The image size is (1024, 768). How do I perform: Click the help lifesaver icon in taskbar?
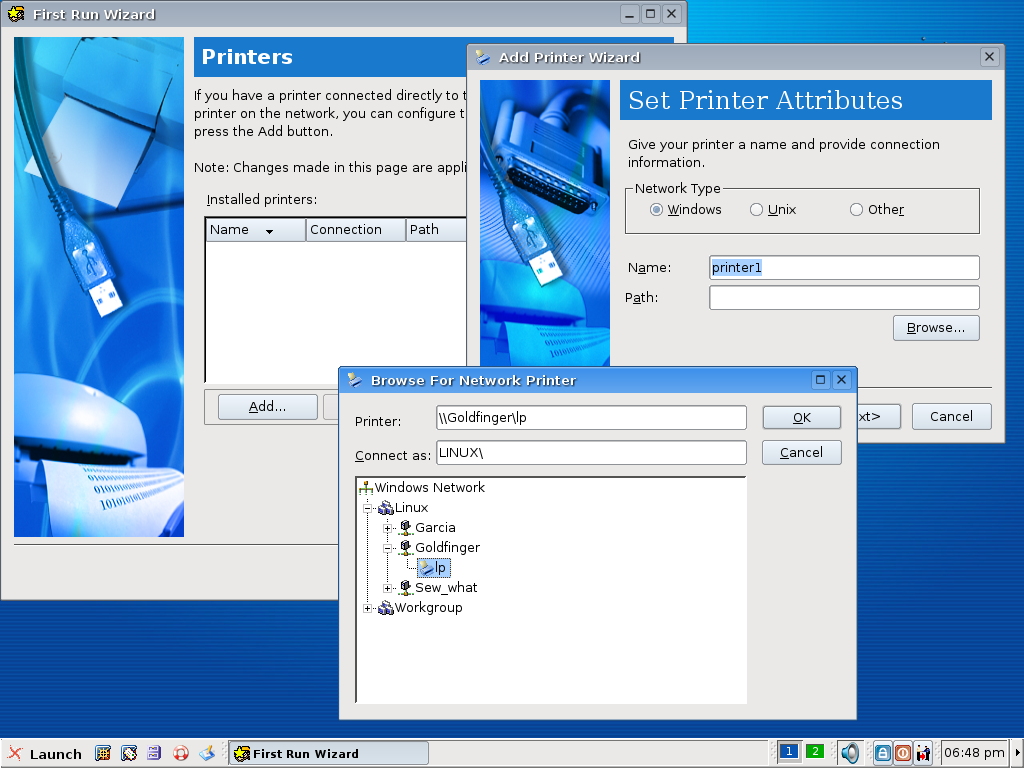pos(181,753)
